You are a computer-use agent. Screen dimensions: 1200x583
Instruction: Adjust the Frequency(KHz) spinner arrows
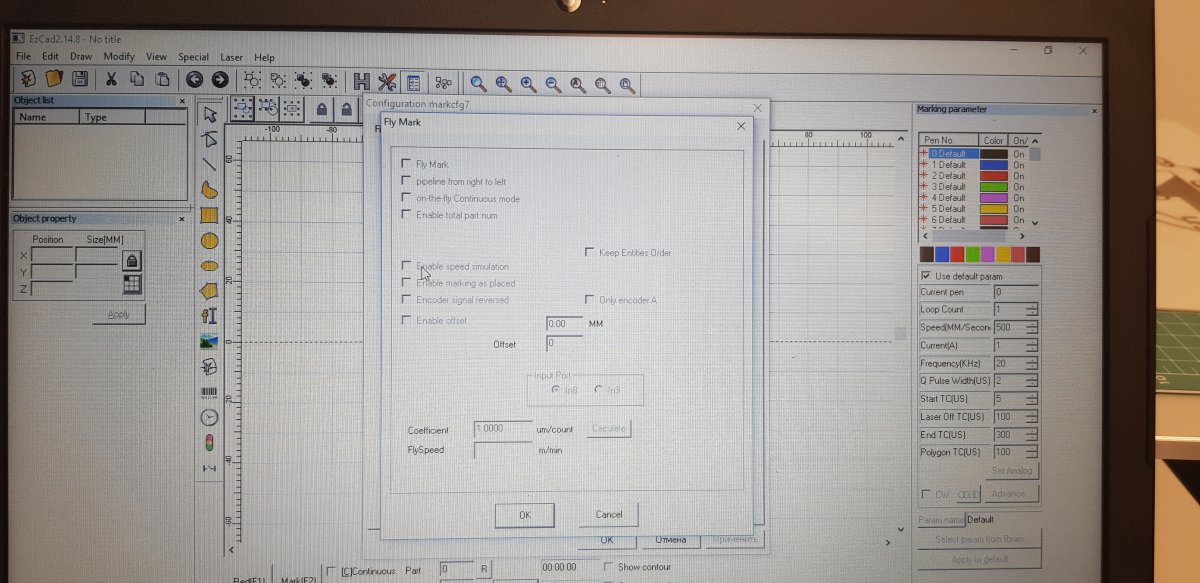(x=1031, y=363)
